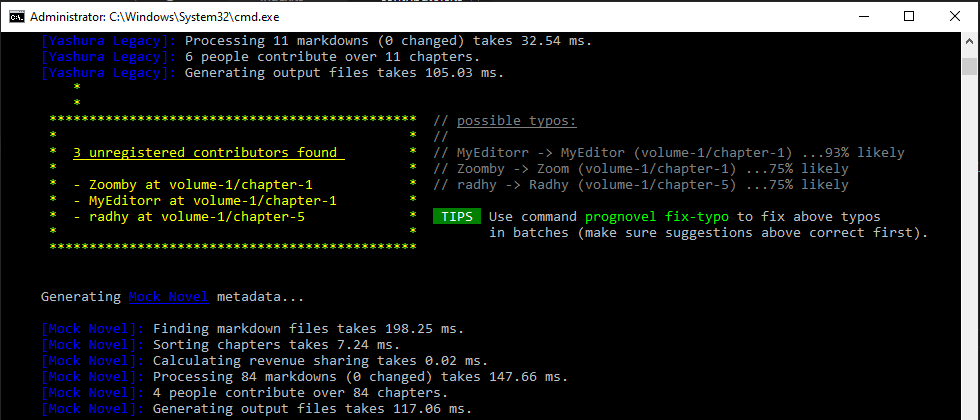This screenshot has height=420, width=980.
Task: Click the 'fix-typo' green command text
Action: (696, 217)
